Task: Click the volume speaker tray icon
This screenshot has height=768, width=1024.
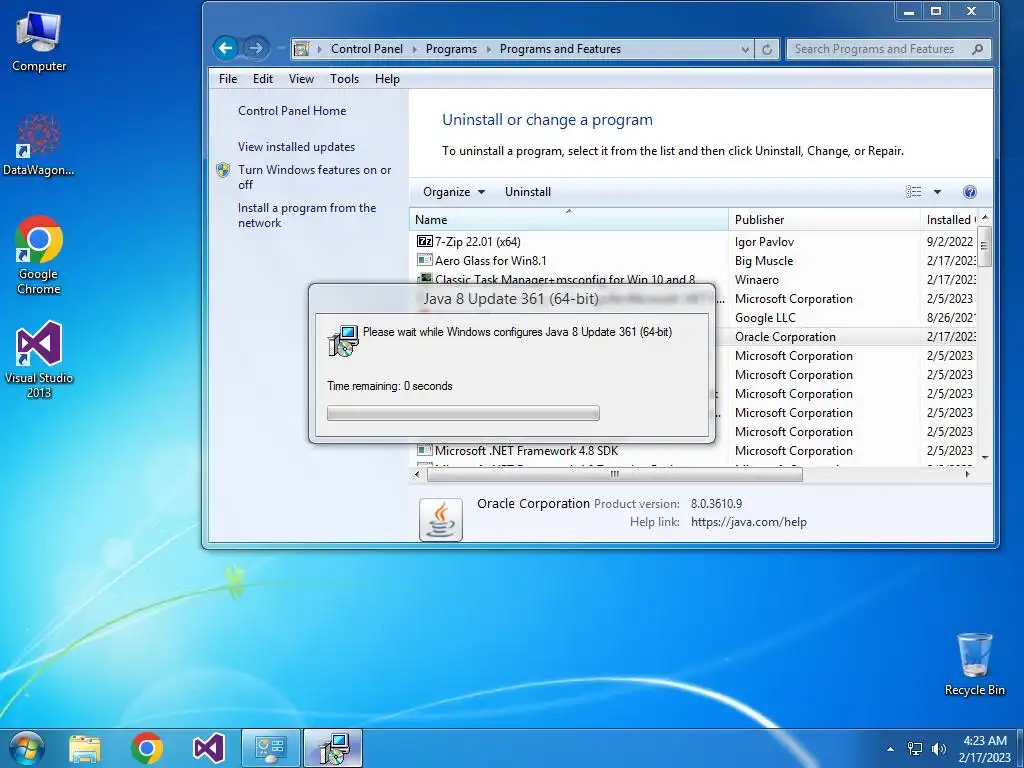Action: click(938, 749)
